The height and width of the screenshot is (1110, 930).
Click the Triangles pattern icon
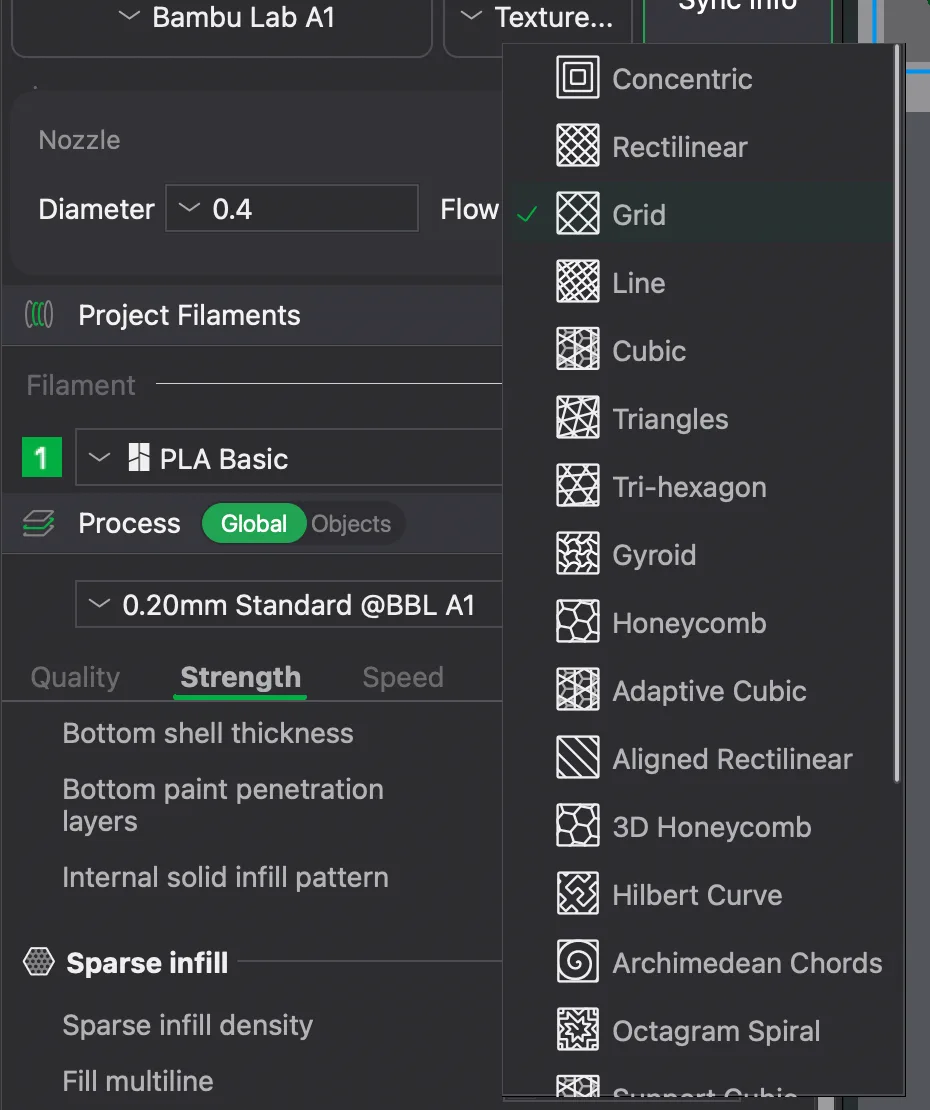(x=578, y=417)
